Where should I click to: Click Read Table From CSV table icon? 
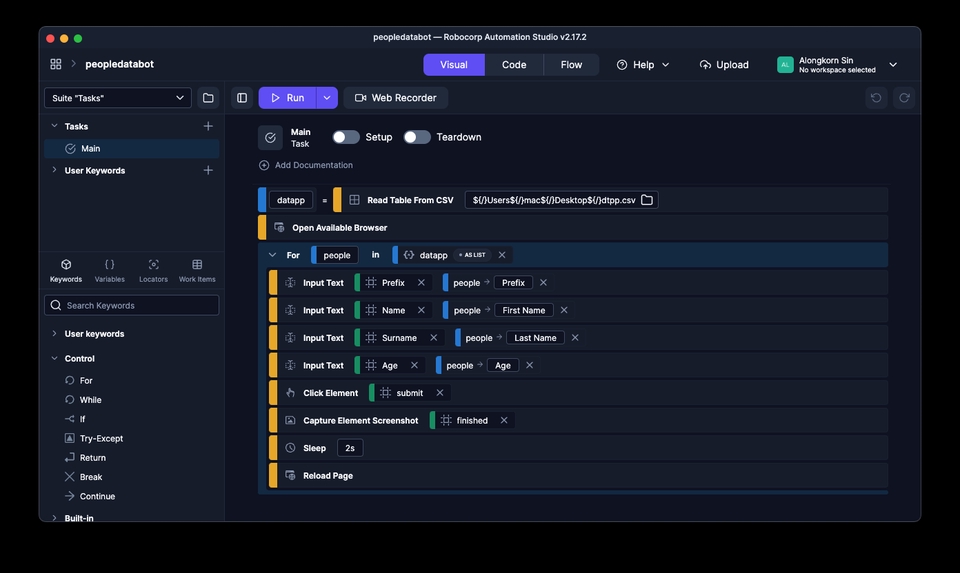354,200
